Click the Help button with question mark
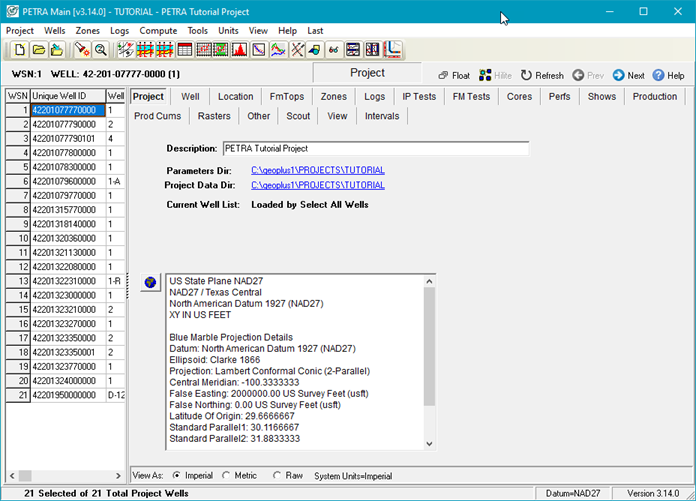The height and width of the screenshot is (501, 696). point(668,75)
